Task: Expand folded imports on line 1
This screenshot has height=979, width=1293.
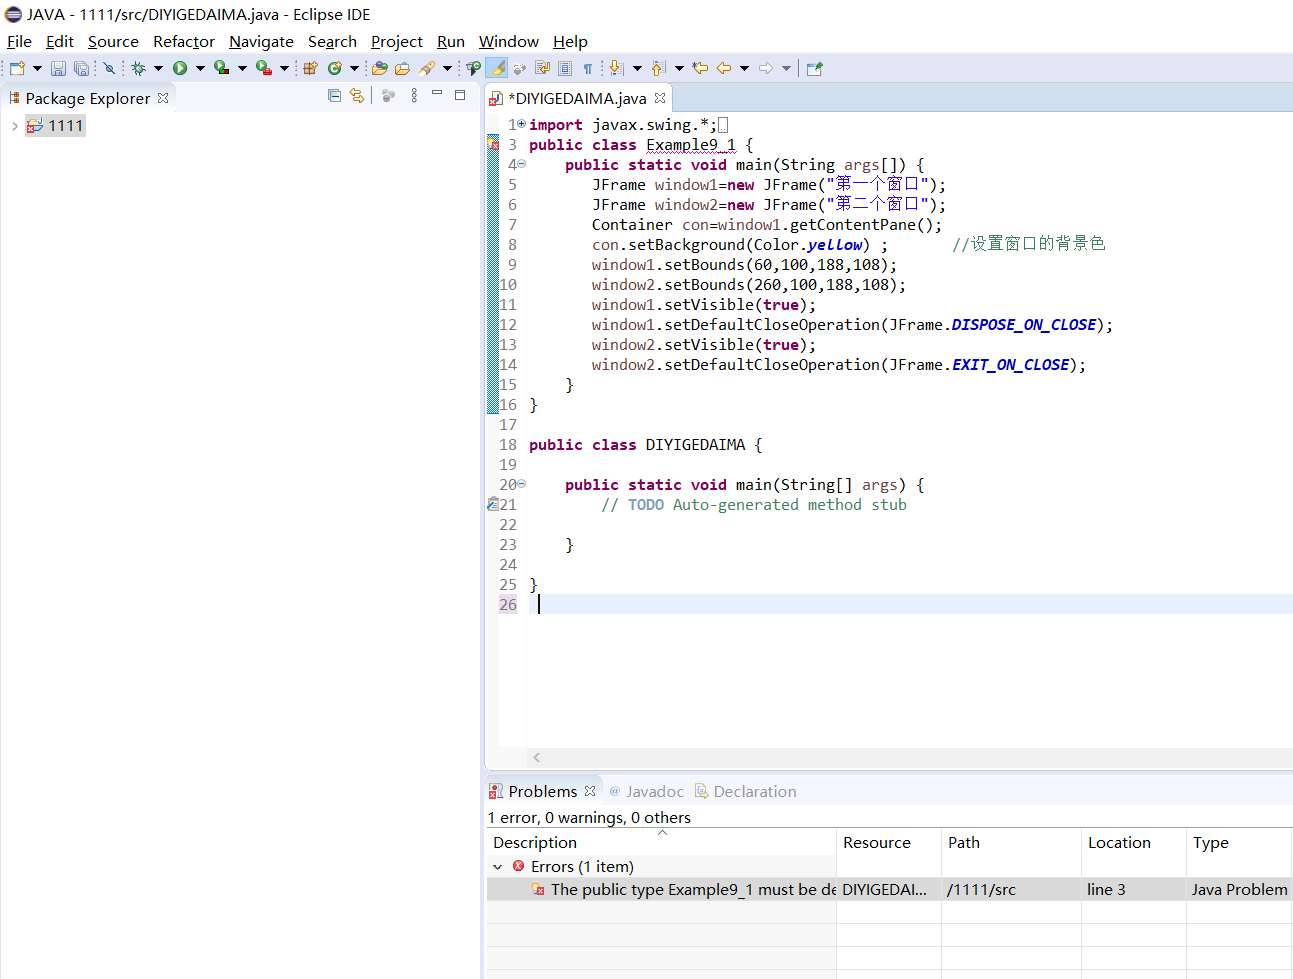Action: [521, 124]
